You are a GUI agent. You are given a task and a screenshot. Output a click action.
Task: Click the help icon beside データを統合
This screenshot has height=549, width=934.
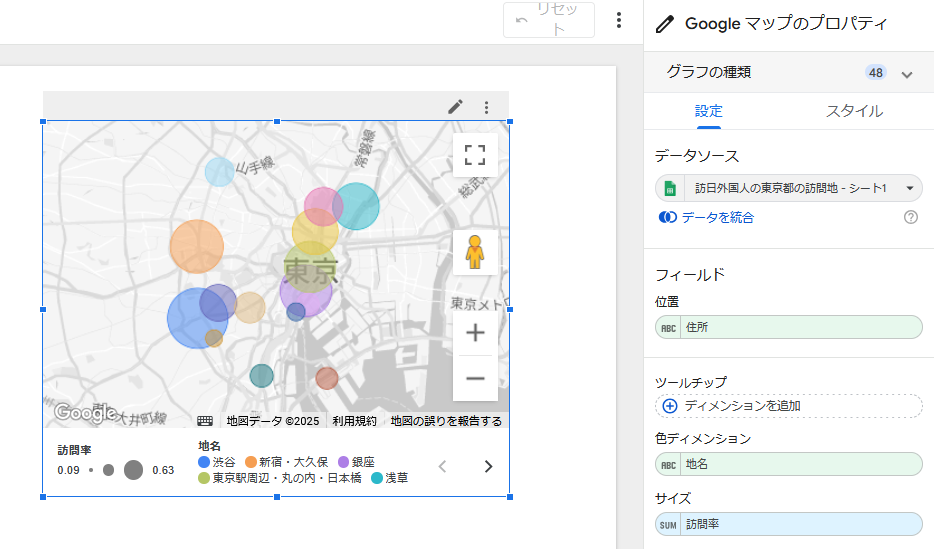(910, 217)
